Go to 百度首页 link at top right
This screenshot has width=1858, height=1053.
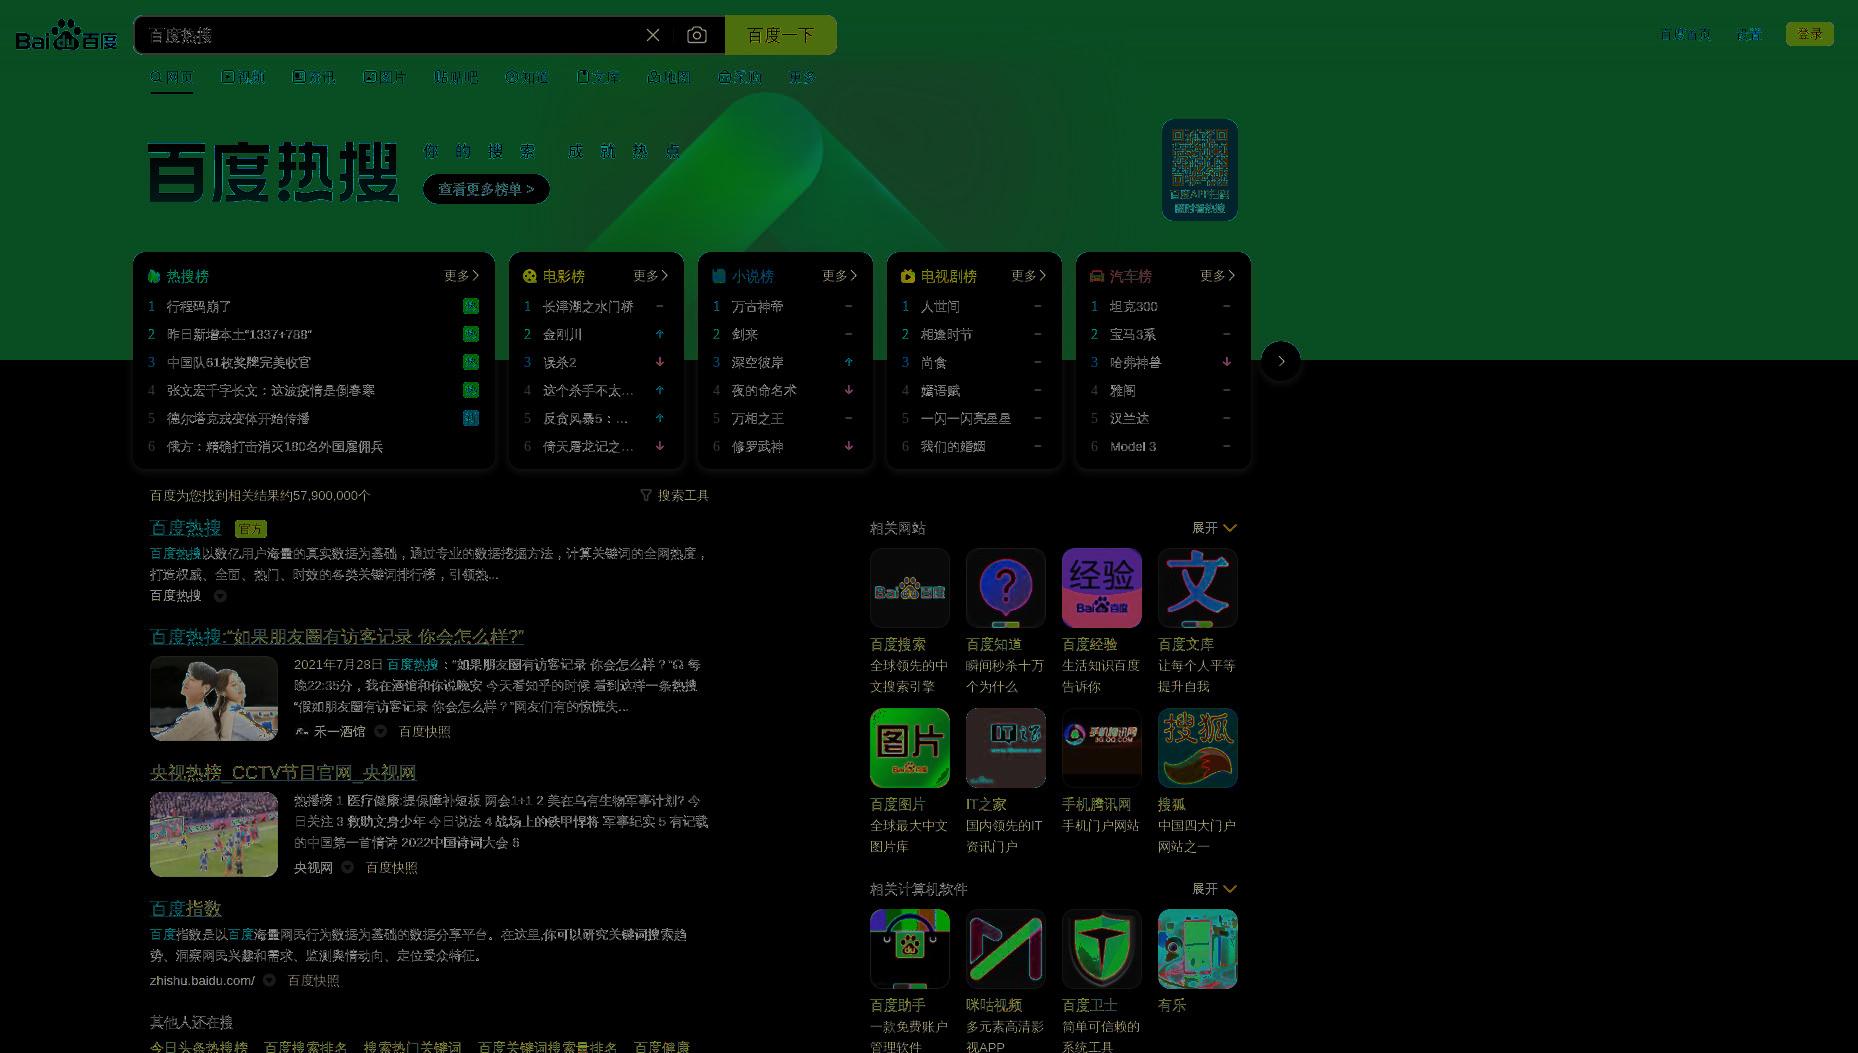[x=1686, y=34]
